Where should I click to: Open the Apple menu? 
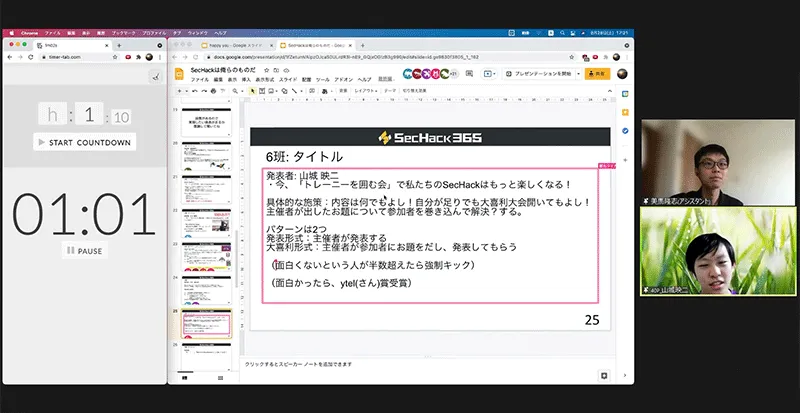(12, 33)
